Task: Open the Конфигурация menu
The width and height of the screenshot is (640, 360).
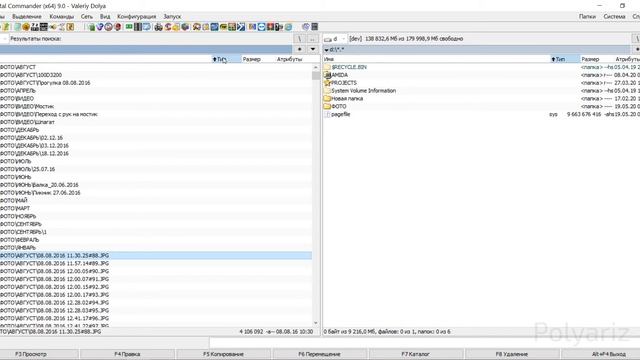Action: [x=136, y=16]
